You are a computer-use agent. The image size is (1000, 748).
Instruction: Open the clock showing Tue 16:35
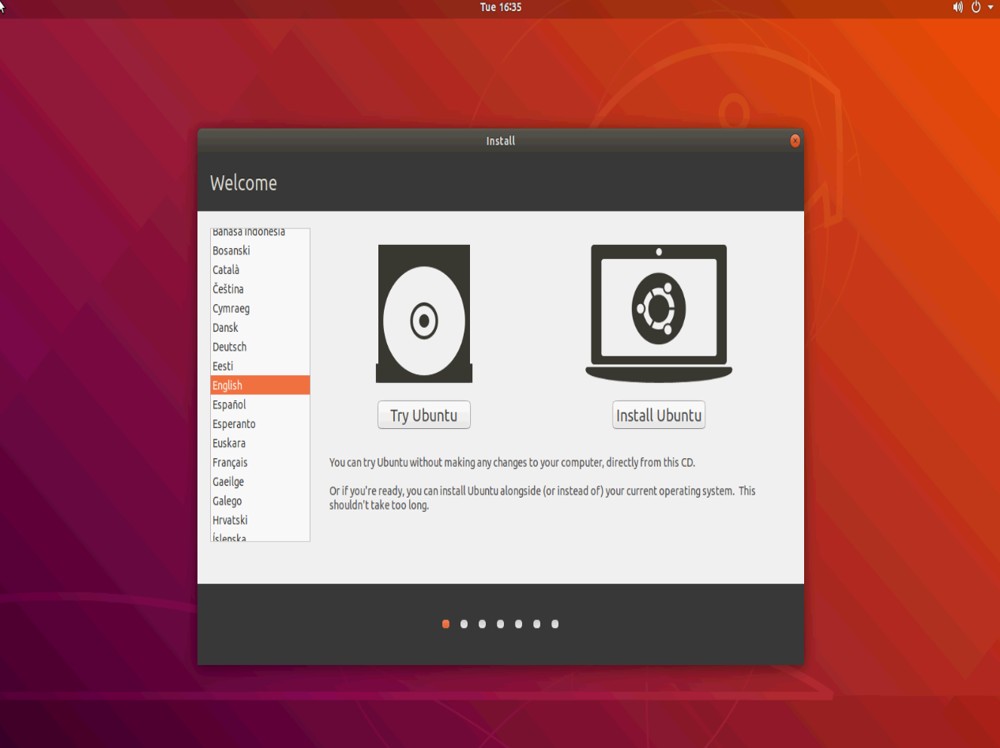[x=501, y=7]
